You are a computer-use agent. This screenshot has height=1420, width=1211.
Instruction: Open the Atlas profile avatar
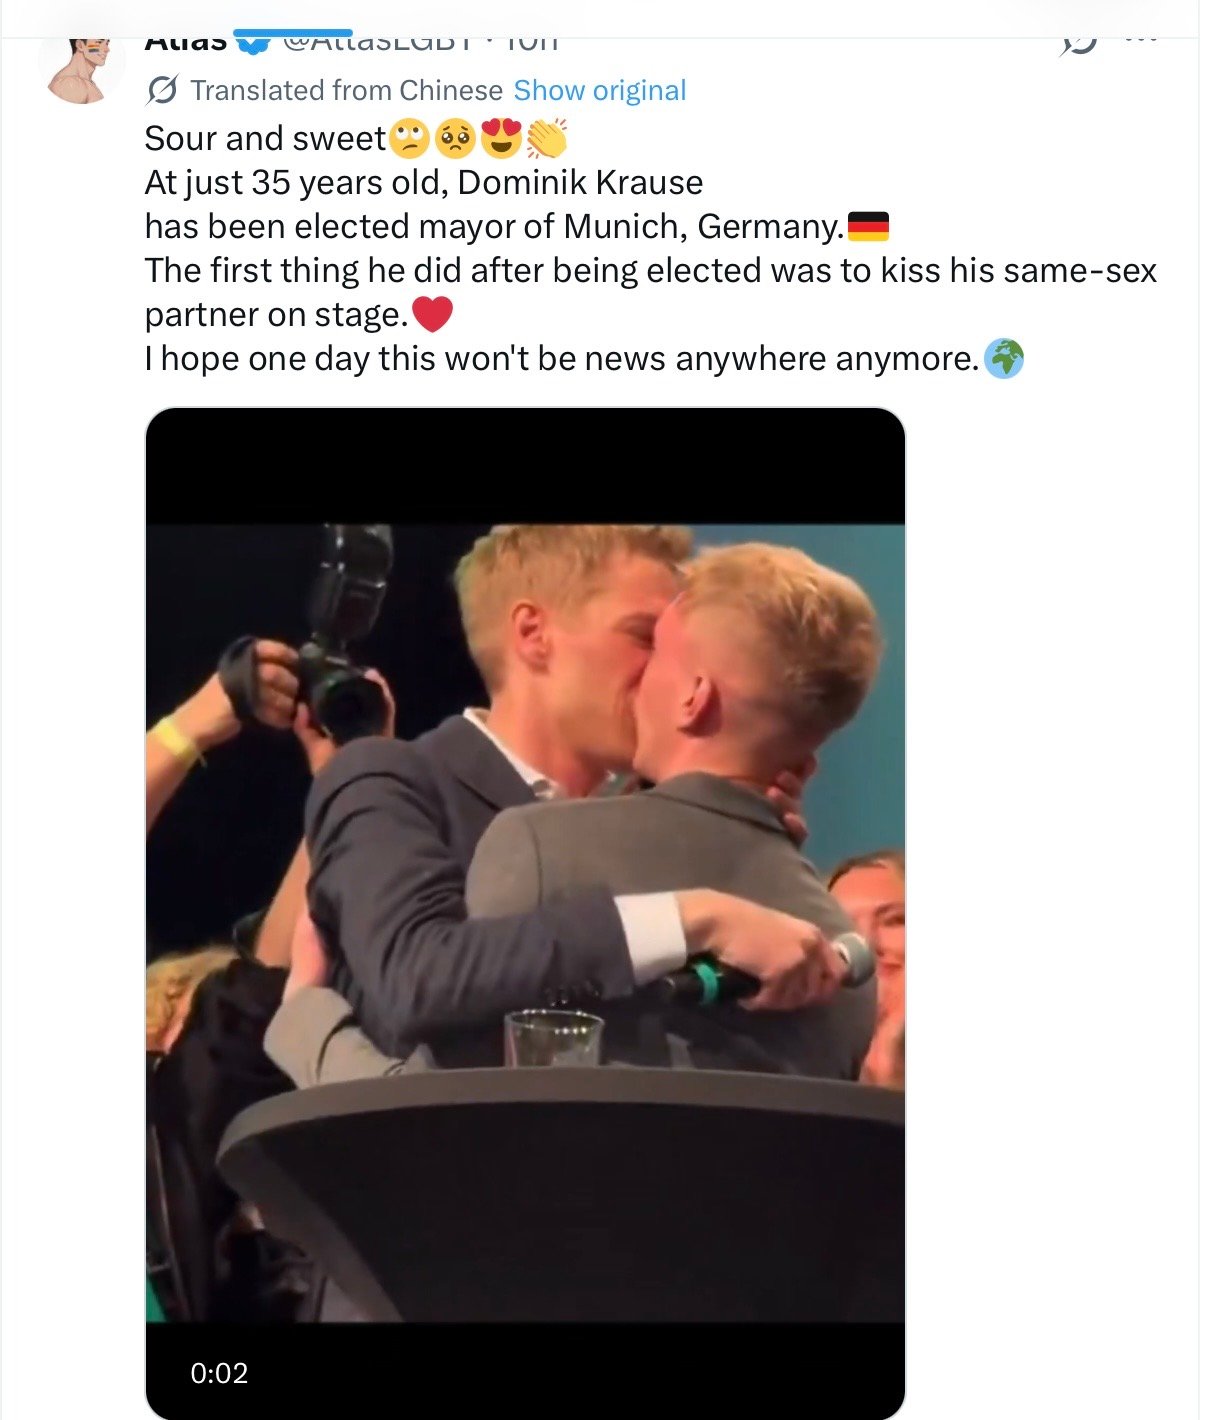pos(81,67)
